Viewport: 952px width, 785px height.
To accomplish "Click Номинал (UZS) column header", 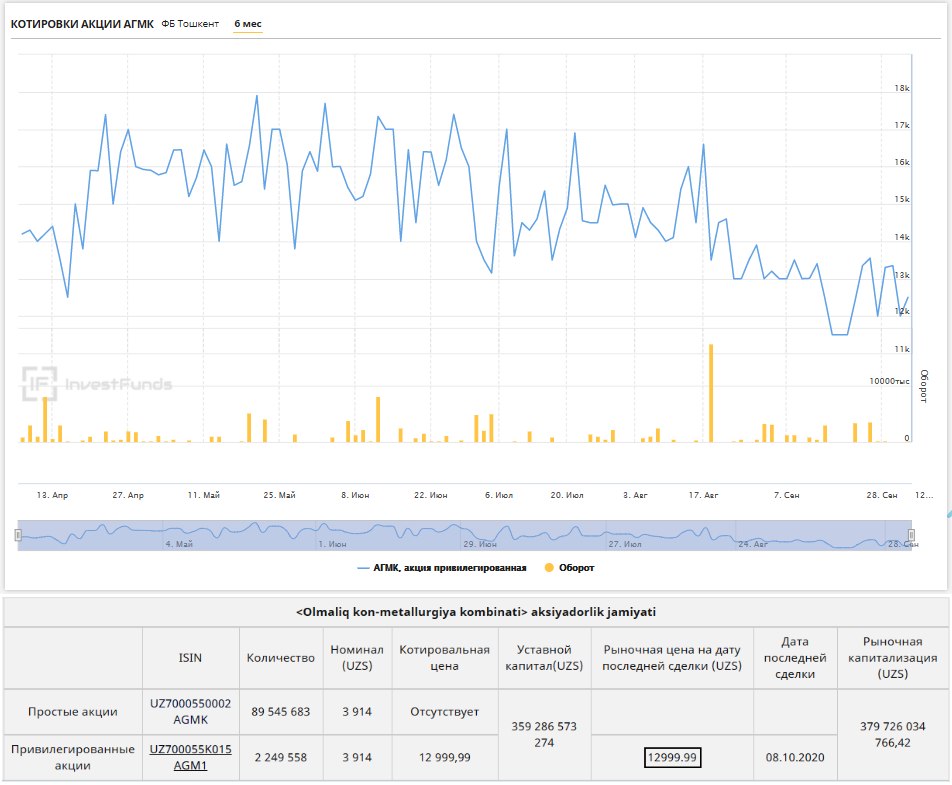I will pos(357,658).
